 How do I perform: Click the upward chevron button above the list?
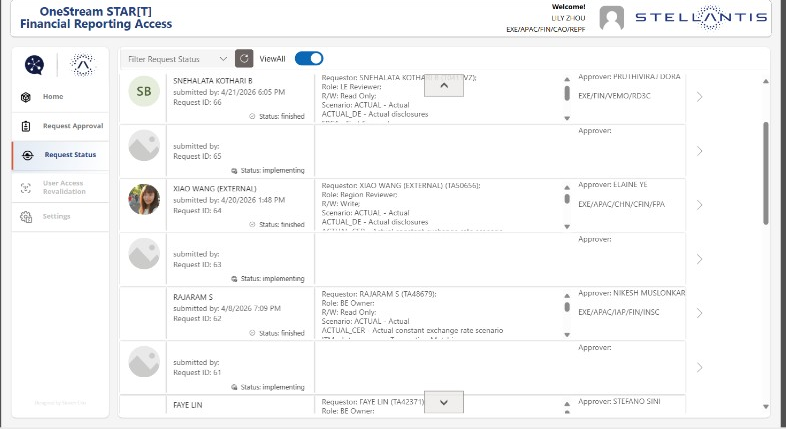pyautogui.click(x=444, y=86)
